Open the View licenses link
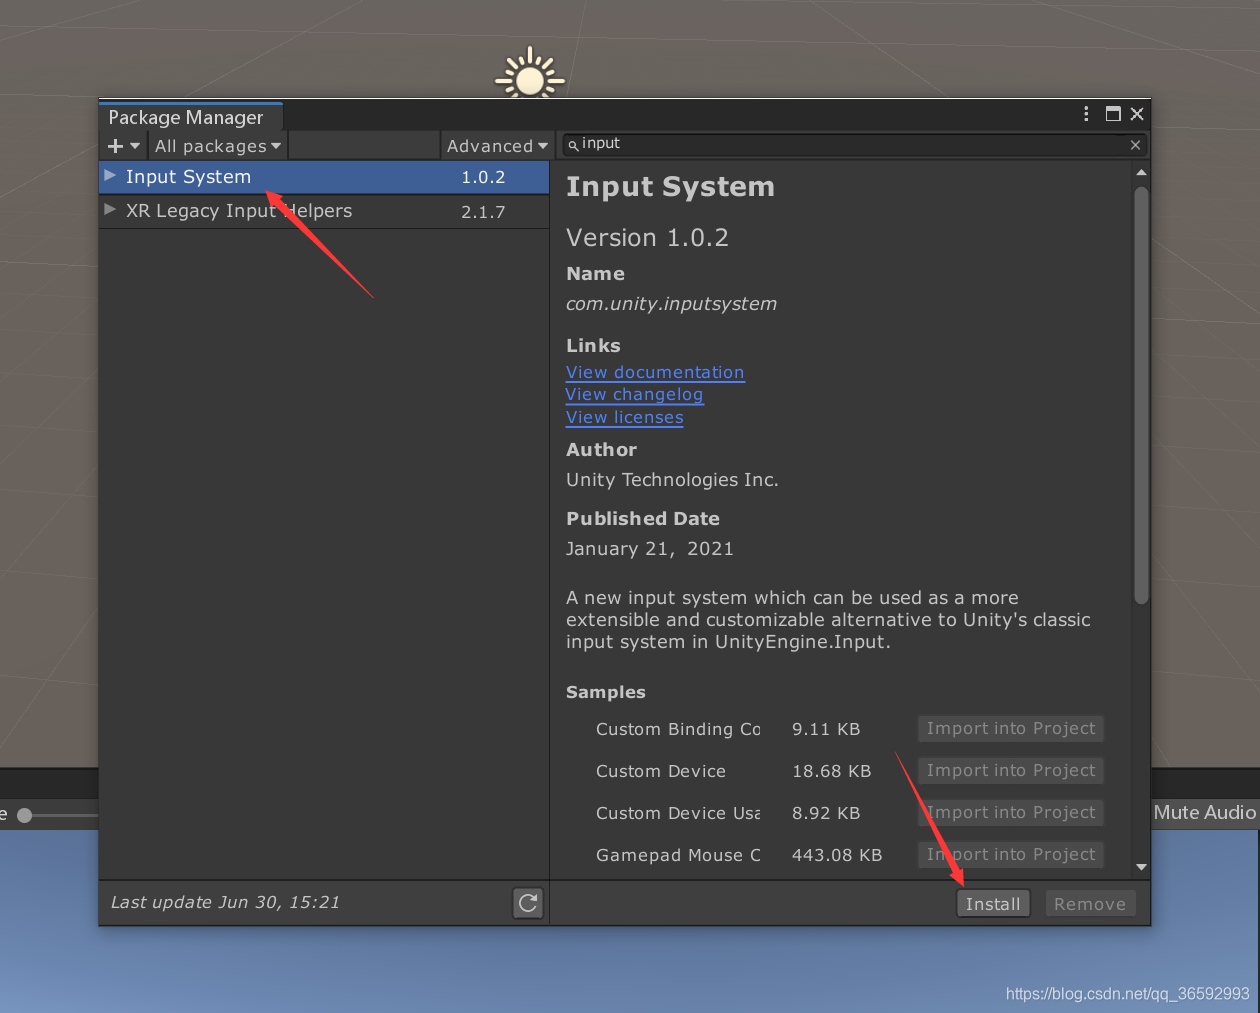The image size is (1260, 1013). click(x=625, y=418)
